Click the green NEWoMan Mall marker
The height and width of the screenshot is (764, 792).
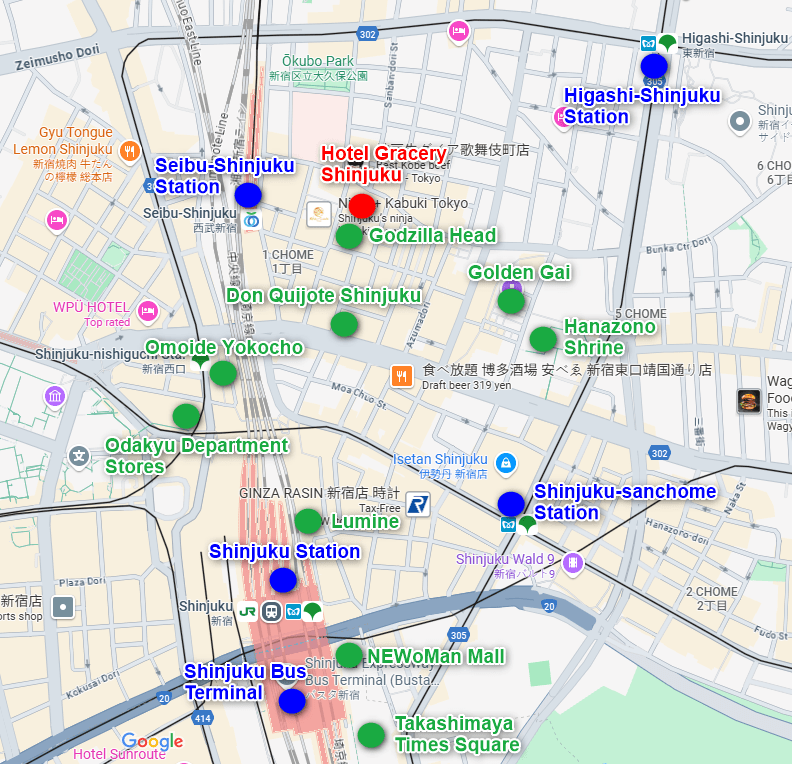pos(350,655)
